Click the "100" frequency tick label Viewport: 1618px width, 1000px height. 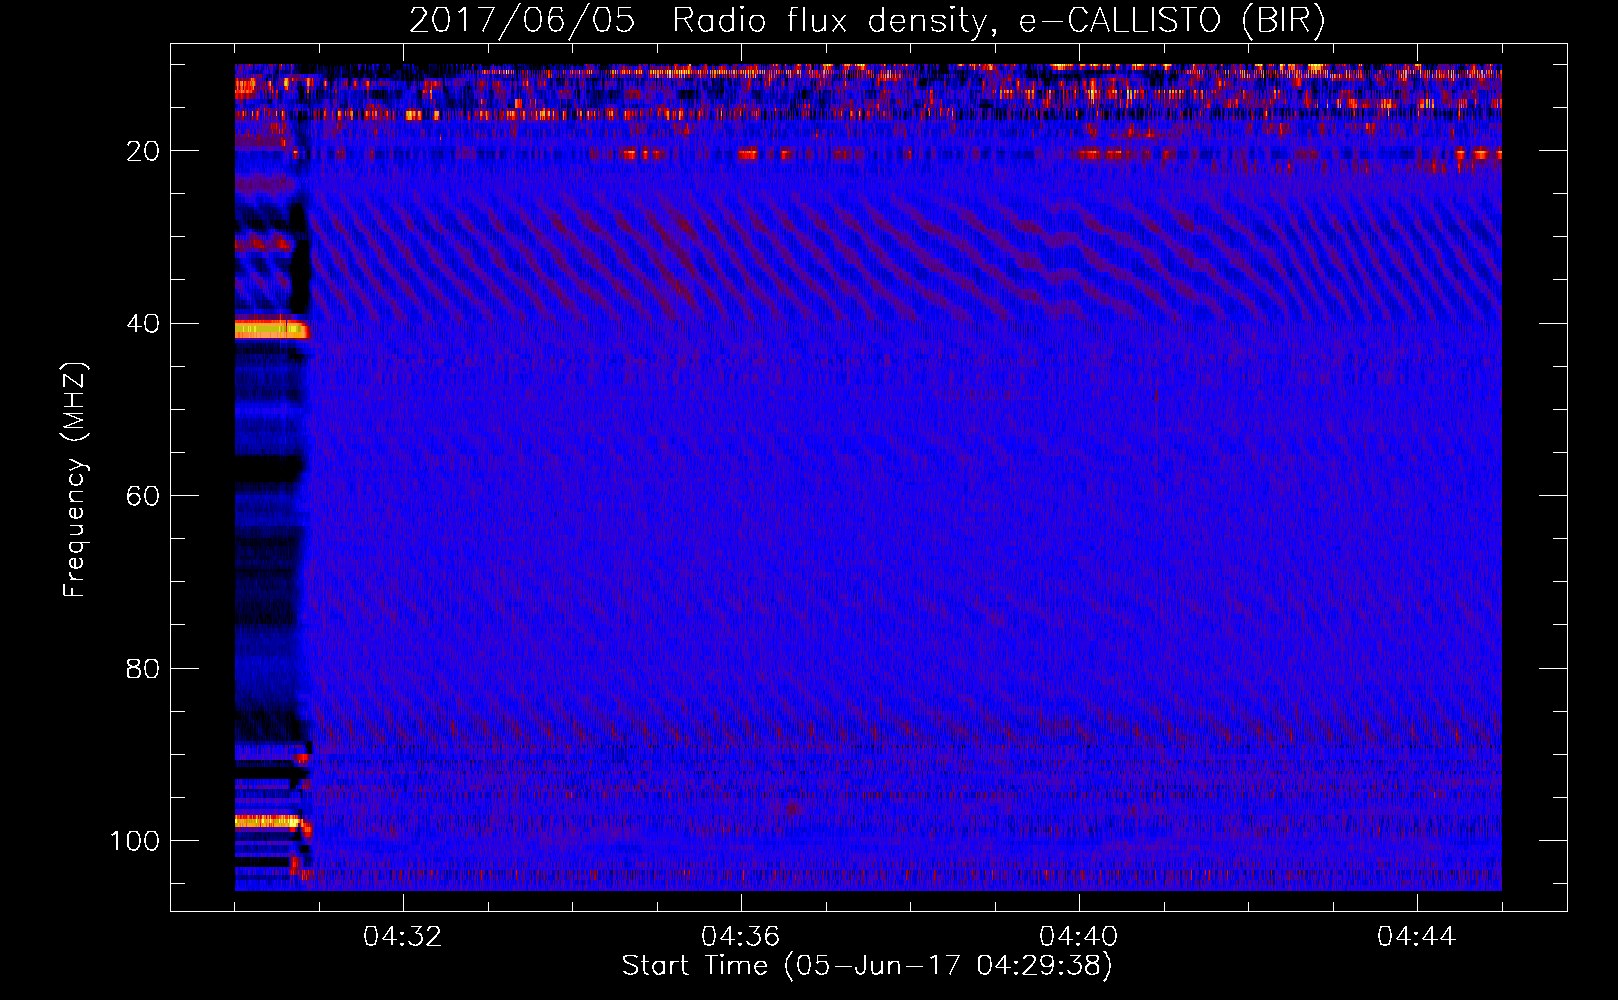point(134,841)
